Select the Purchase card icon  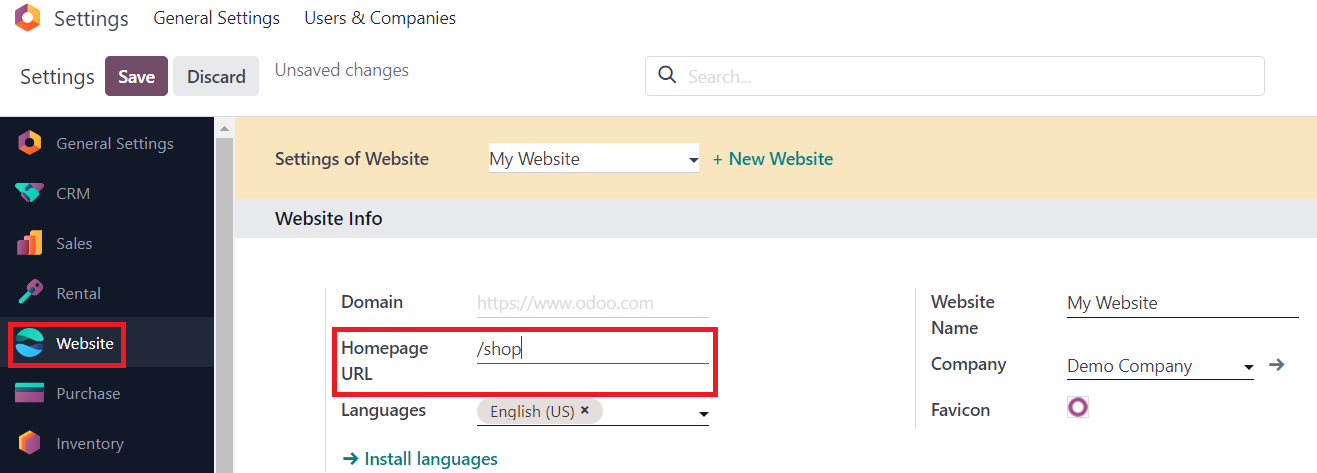(x=29, y=393)
